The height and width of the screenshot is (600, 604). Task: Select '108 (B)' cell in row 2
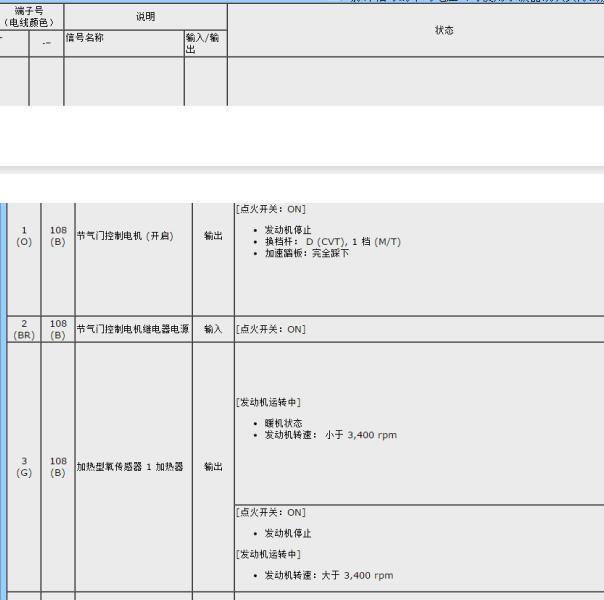pyautogui.click(x=58, y=330)
